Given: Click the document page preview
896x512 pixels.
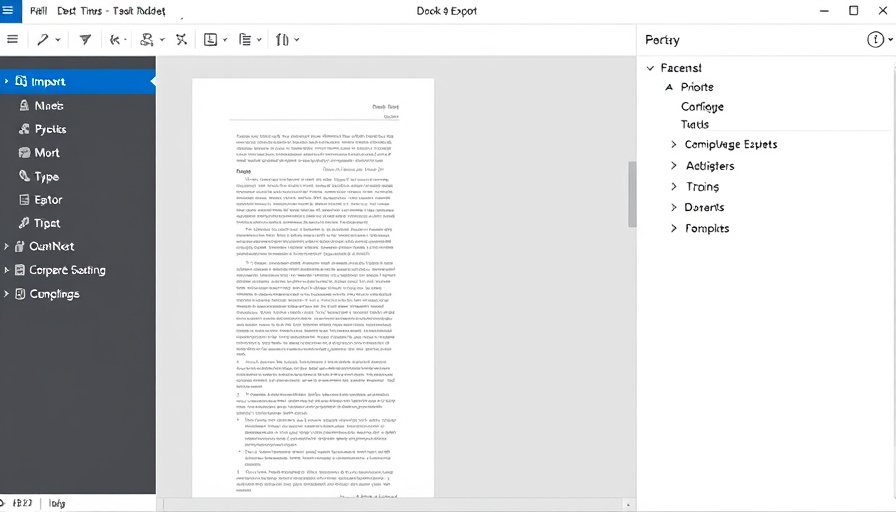Looking at the screenshot, I should pyautogui.click(x=313, y=287).
